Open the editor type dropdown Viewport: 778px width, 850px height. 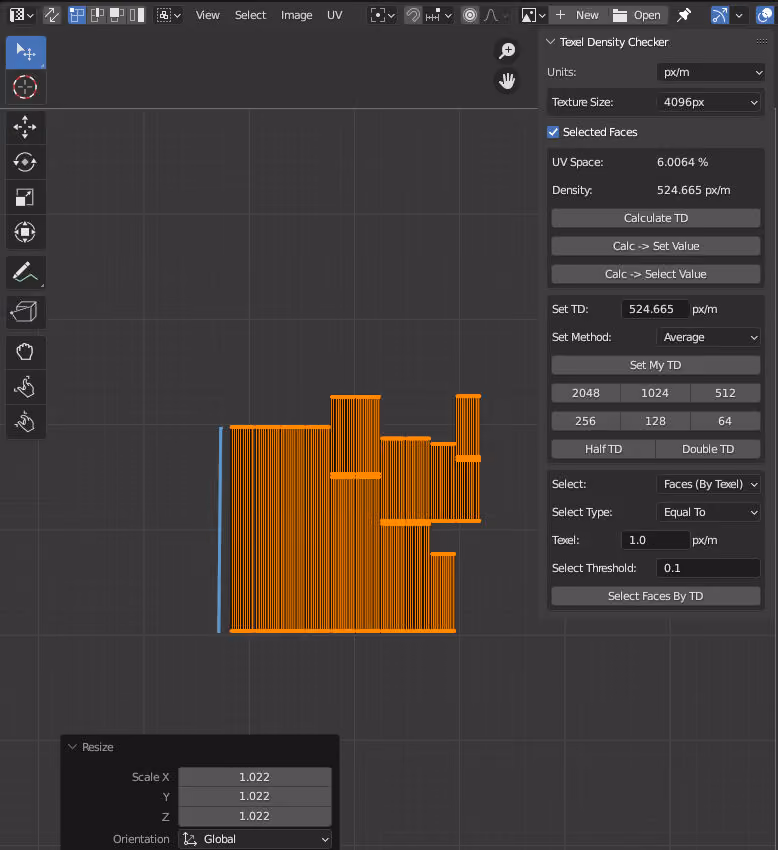[22, 15]
